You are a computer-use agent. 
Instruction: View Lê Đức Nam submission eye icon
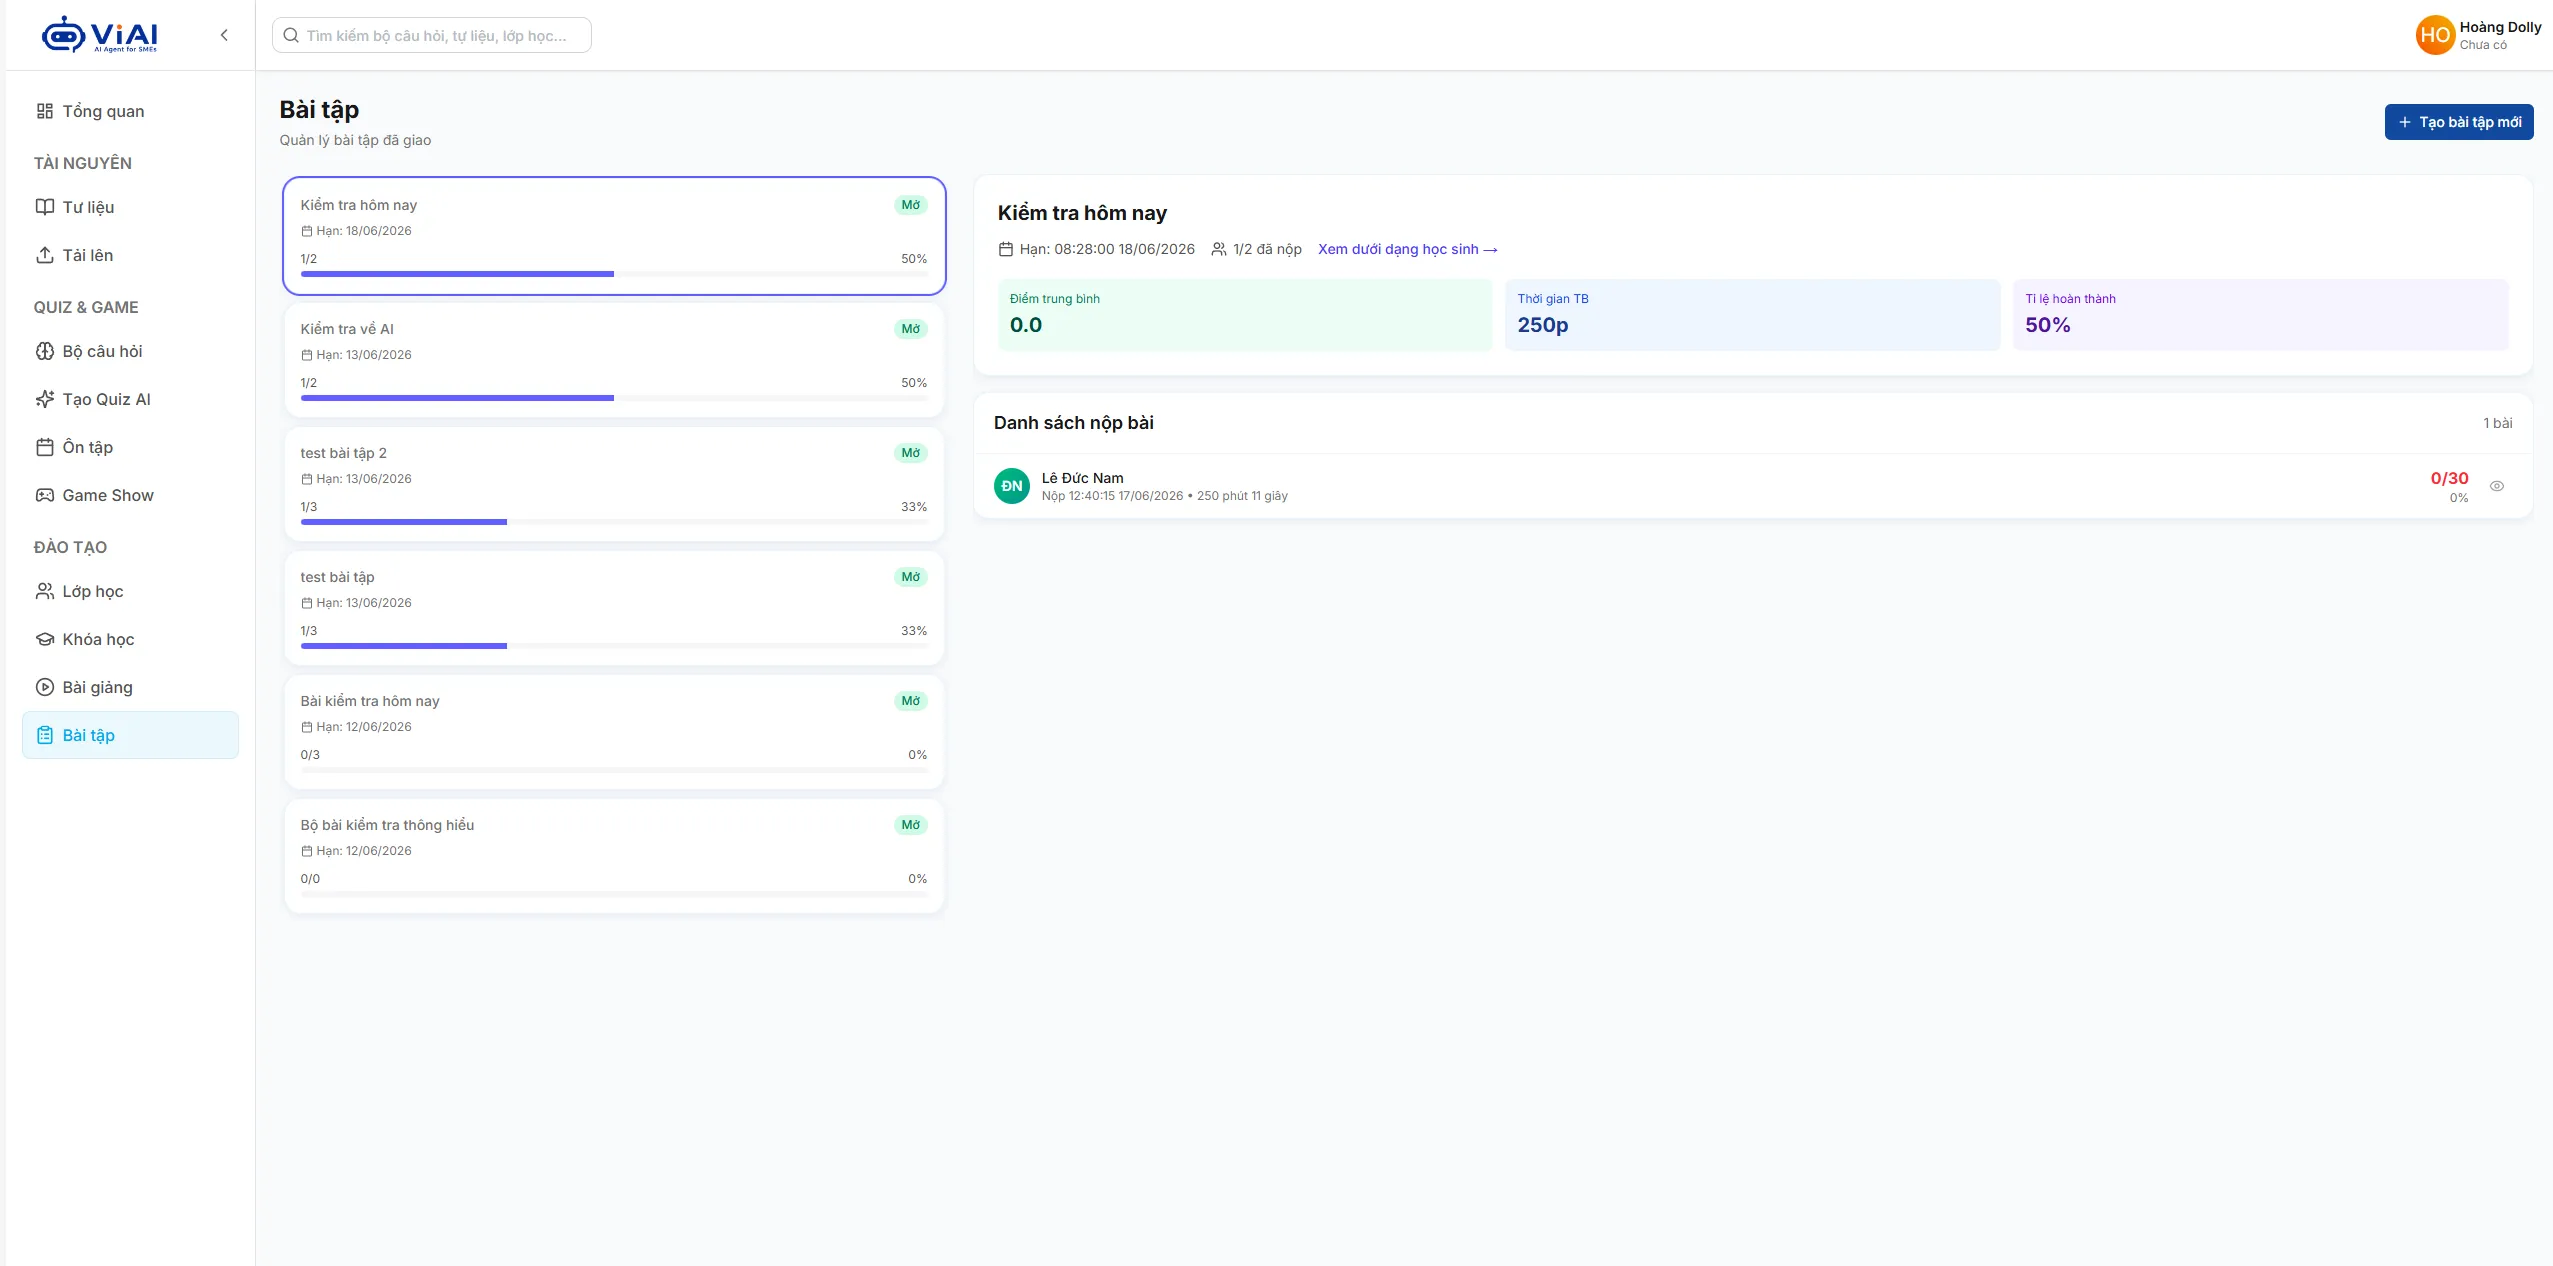[x=2497, y=486]
